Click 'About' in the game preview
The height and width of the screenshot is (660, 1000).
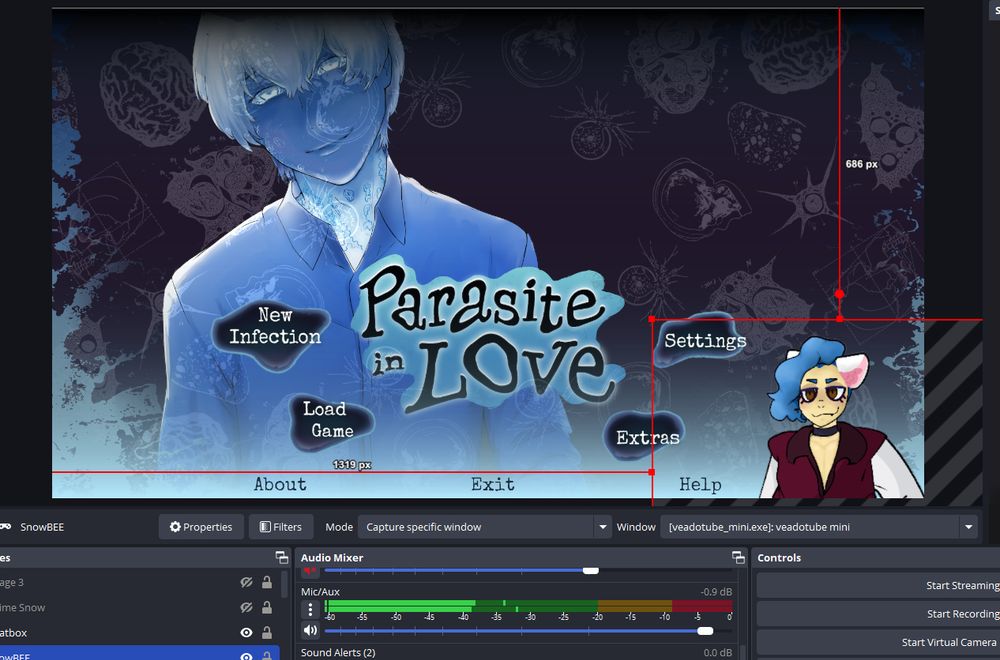coord(280,485)
